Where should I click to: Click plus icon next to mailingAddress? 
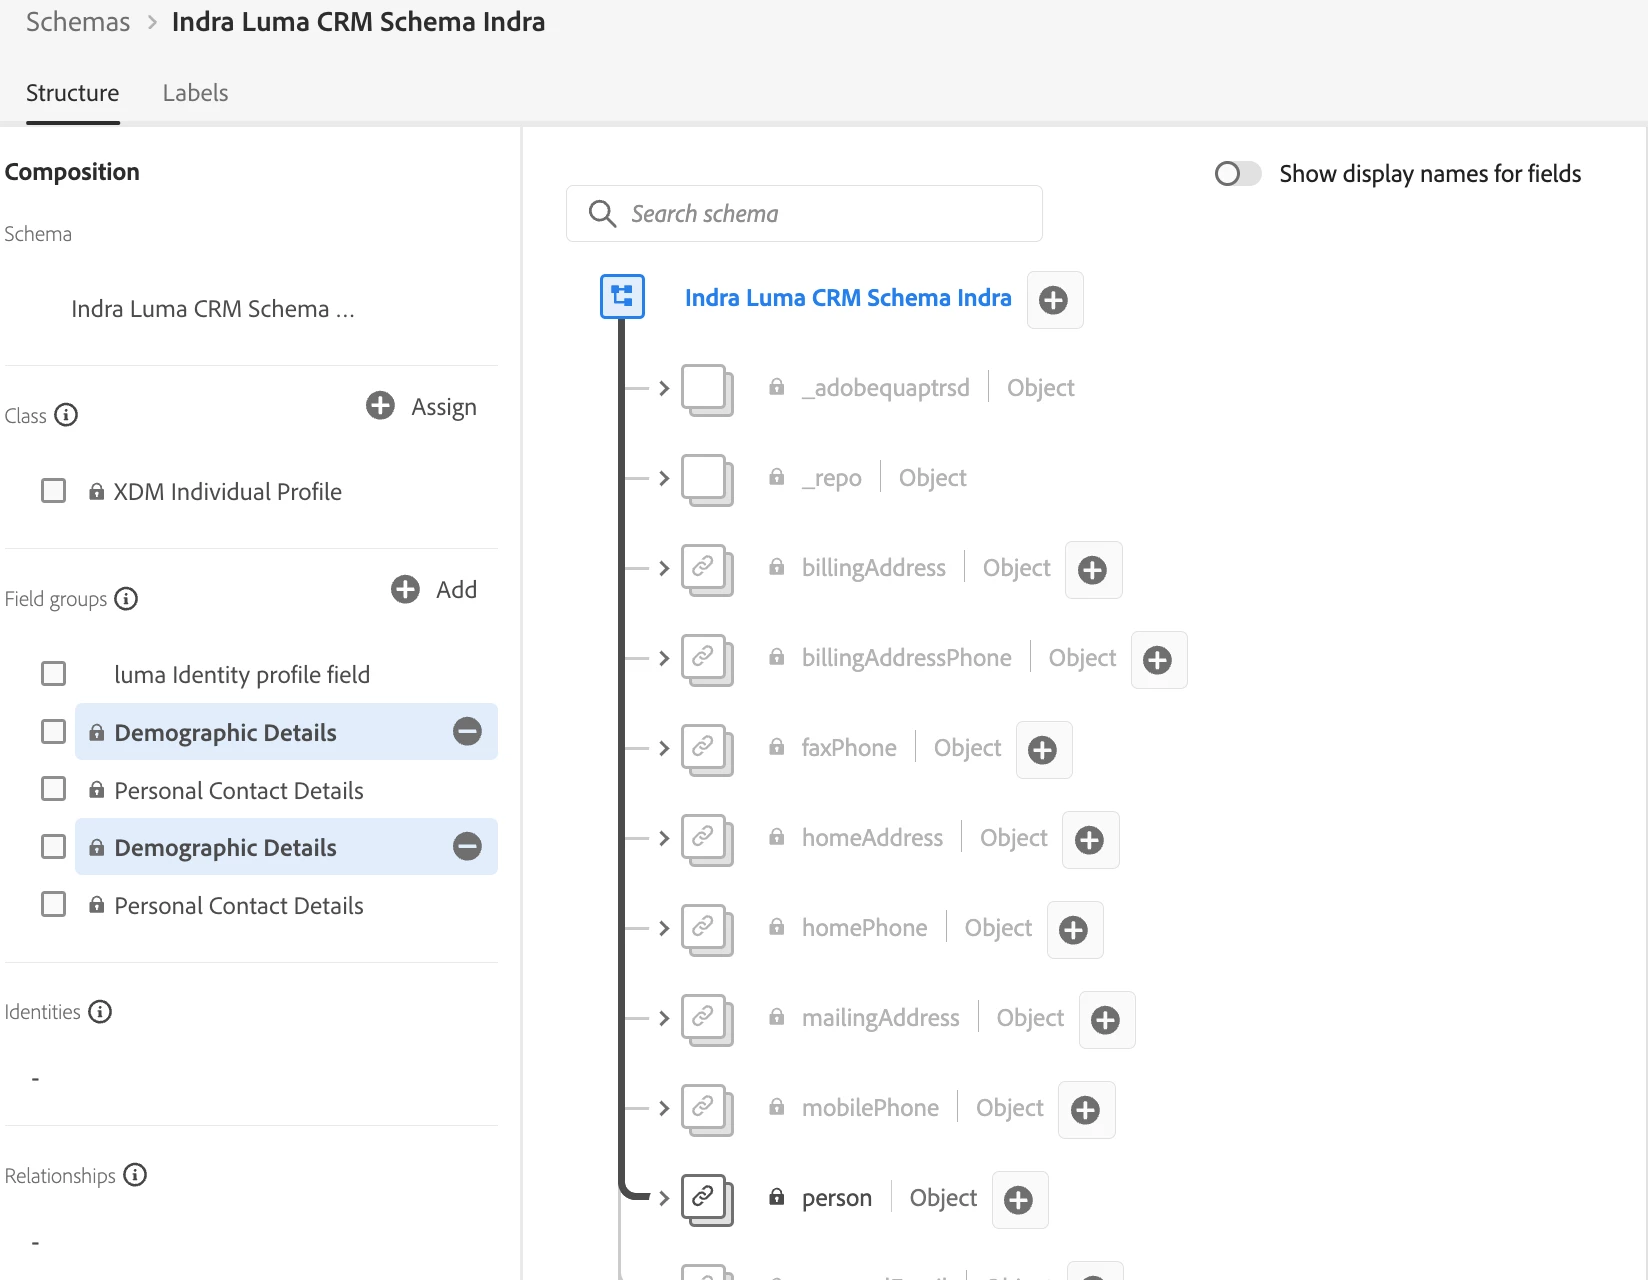(x=1106, y=1020)
